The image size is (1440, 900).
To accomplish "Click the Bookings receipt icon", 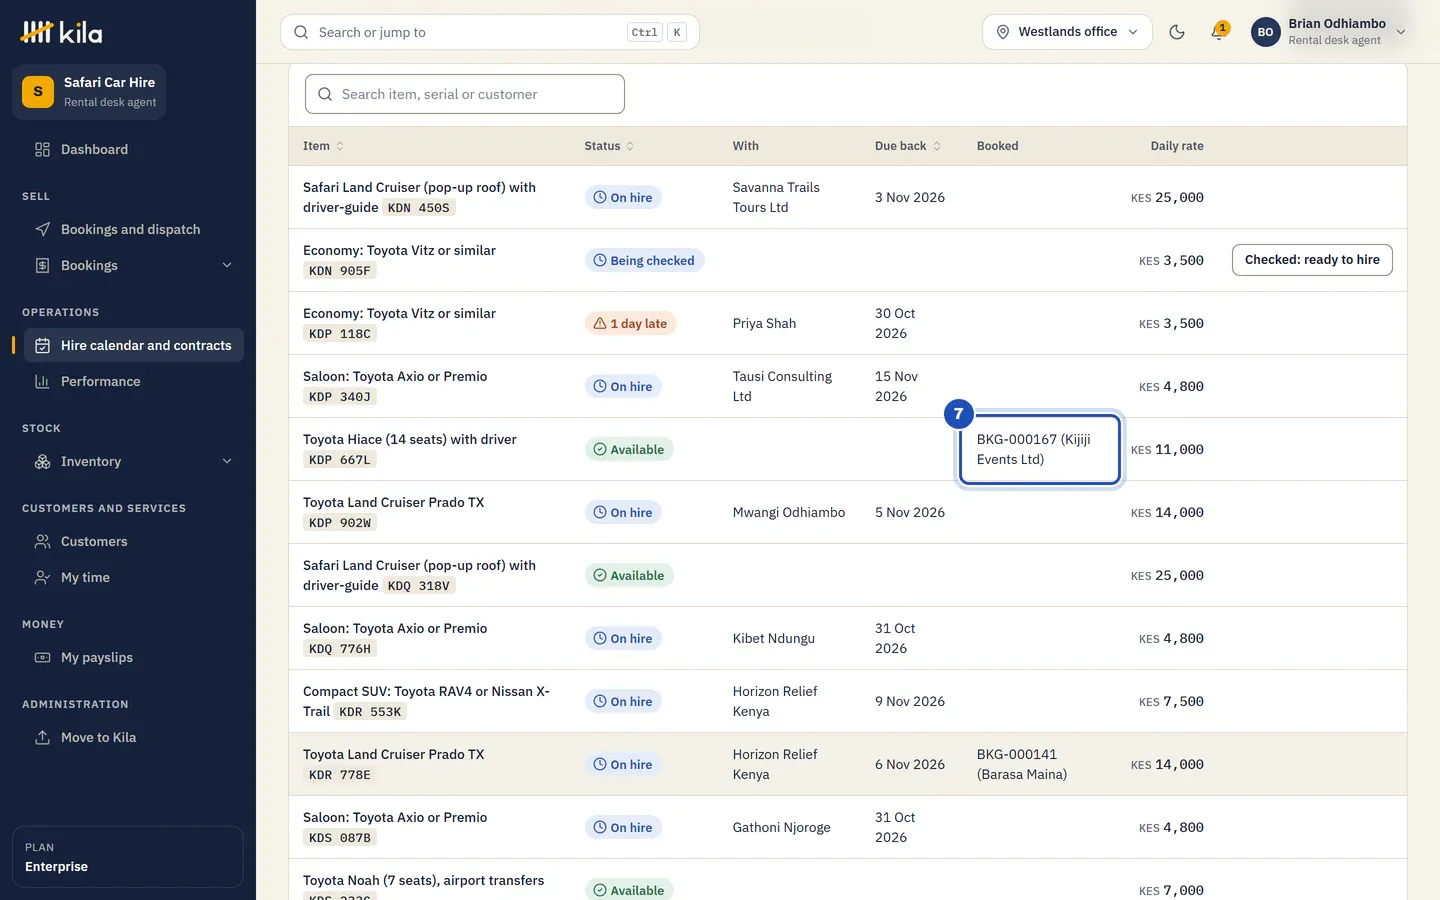I will (42, 266).
